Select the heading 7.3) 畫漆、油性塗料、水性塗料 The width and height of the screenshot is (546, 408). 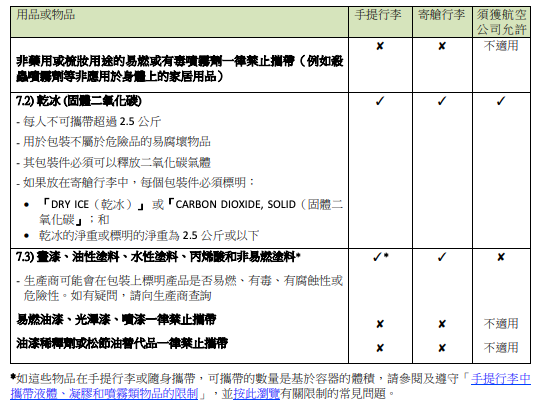tap(158, 257)
